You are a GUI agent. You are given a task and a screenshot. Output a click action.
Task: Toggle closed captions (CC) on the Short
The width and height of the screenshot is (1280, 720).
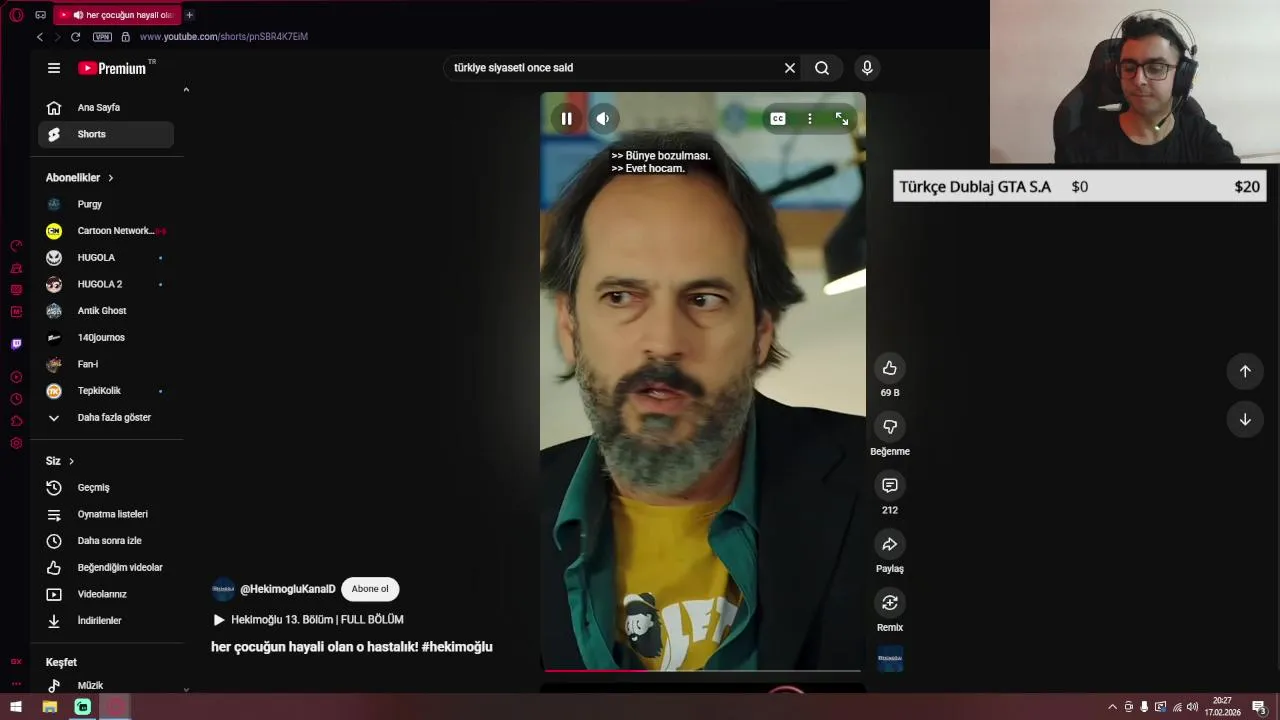tap(778, 119)
